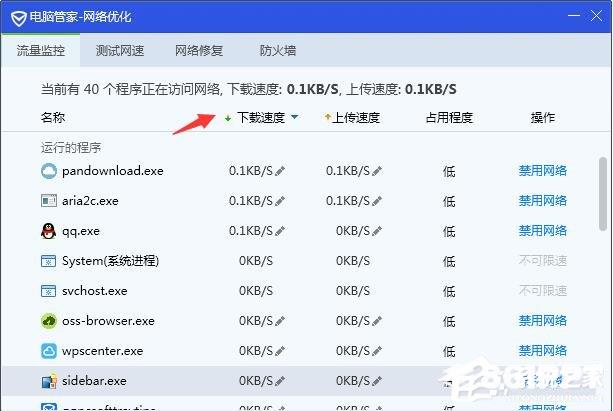The width and height of the screenshot is (613, 411).
Task: Edit upload speed limit for sidebar.exe
Action: 377,381
